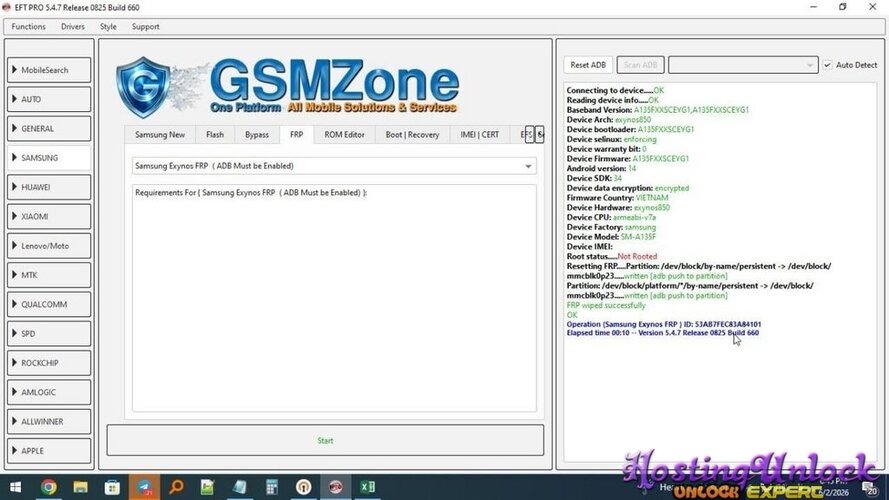
Task: Expand the XIAOMI section
Action: coord(49,217)
